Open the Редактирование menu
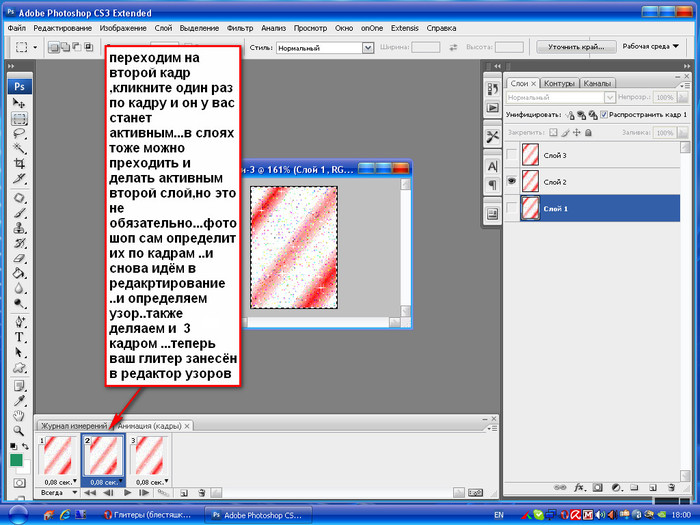This screenshot has width=700, height=525. tap(62, 28)
